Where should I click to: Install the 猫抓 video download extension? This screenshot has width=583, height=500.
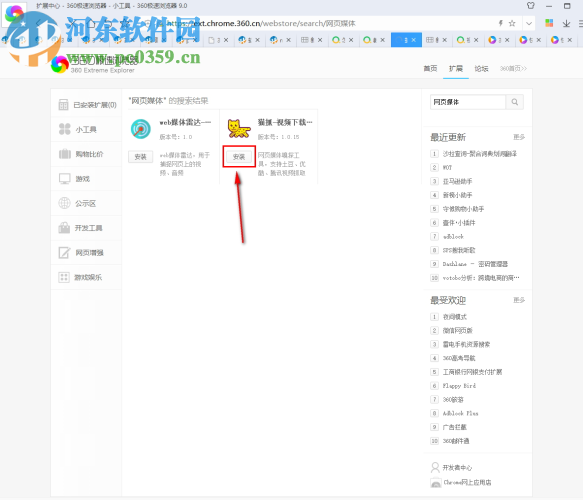point(239,157)
